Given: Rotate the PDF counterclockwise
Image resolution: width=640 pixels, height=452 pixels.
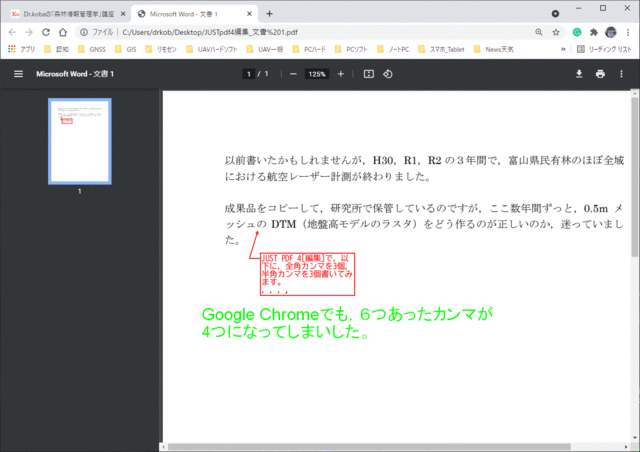Looking at the screenshot, I should (388, 74).
